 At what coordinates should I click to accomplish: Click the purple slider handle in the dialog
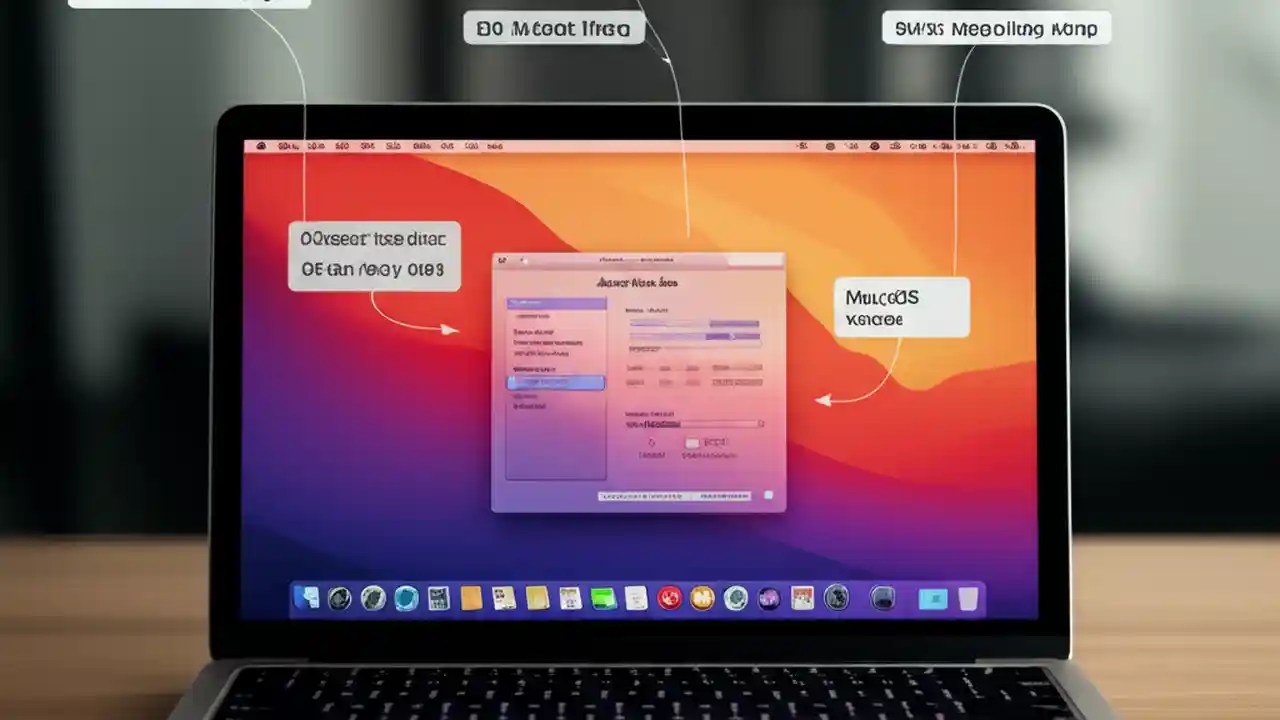tap(730, 337)
